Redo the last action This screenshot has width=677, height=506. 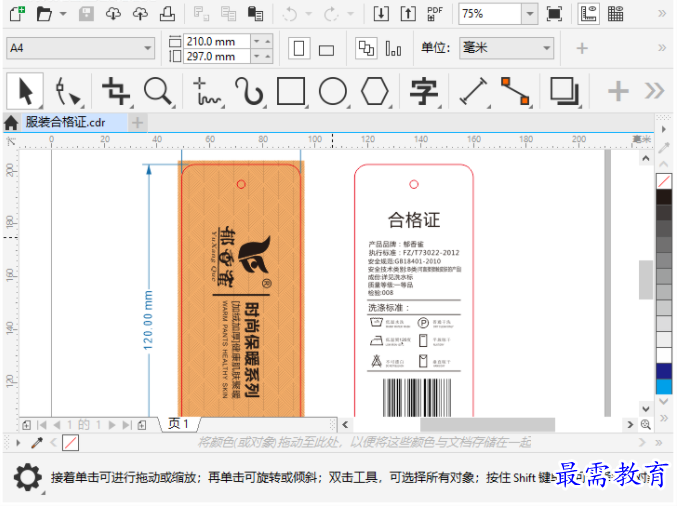click(x=332, y=14)
